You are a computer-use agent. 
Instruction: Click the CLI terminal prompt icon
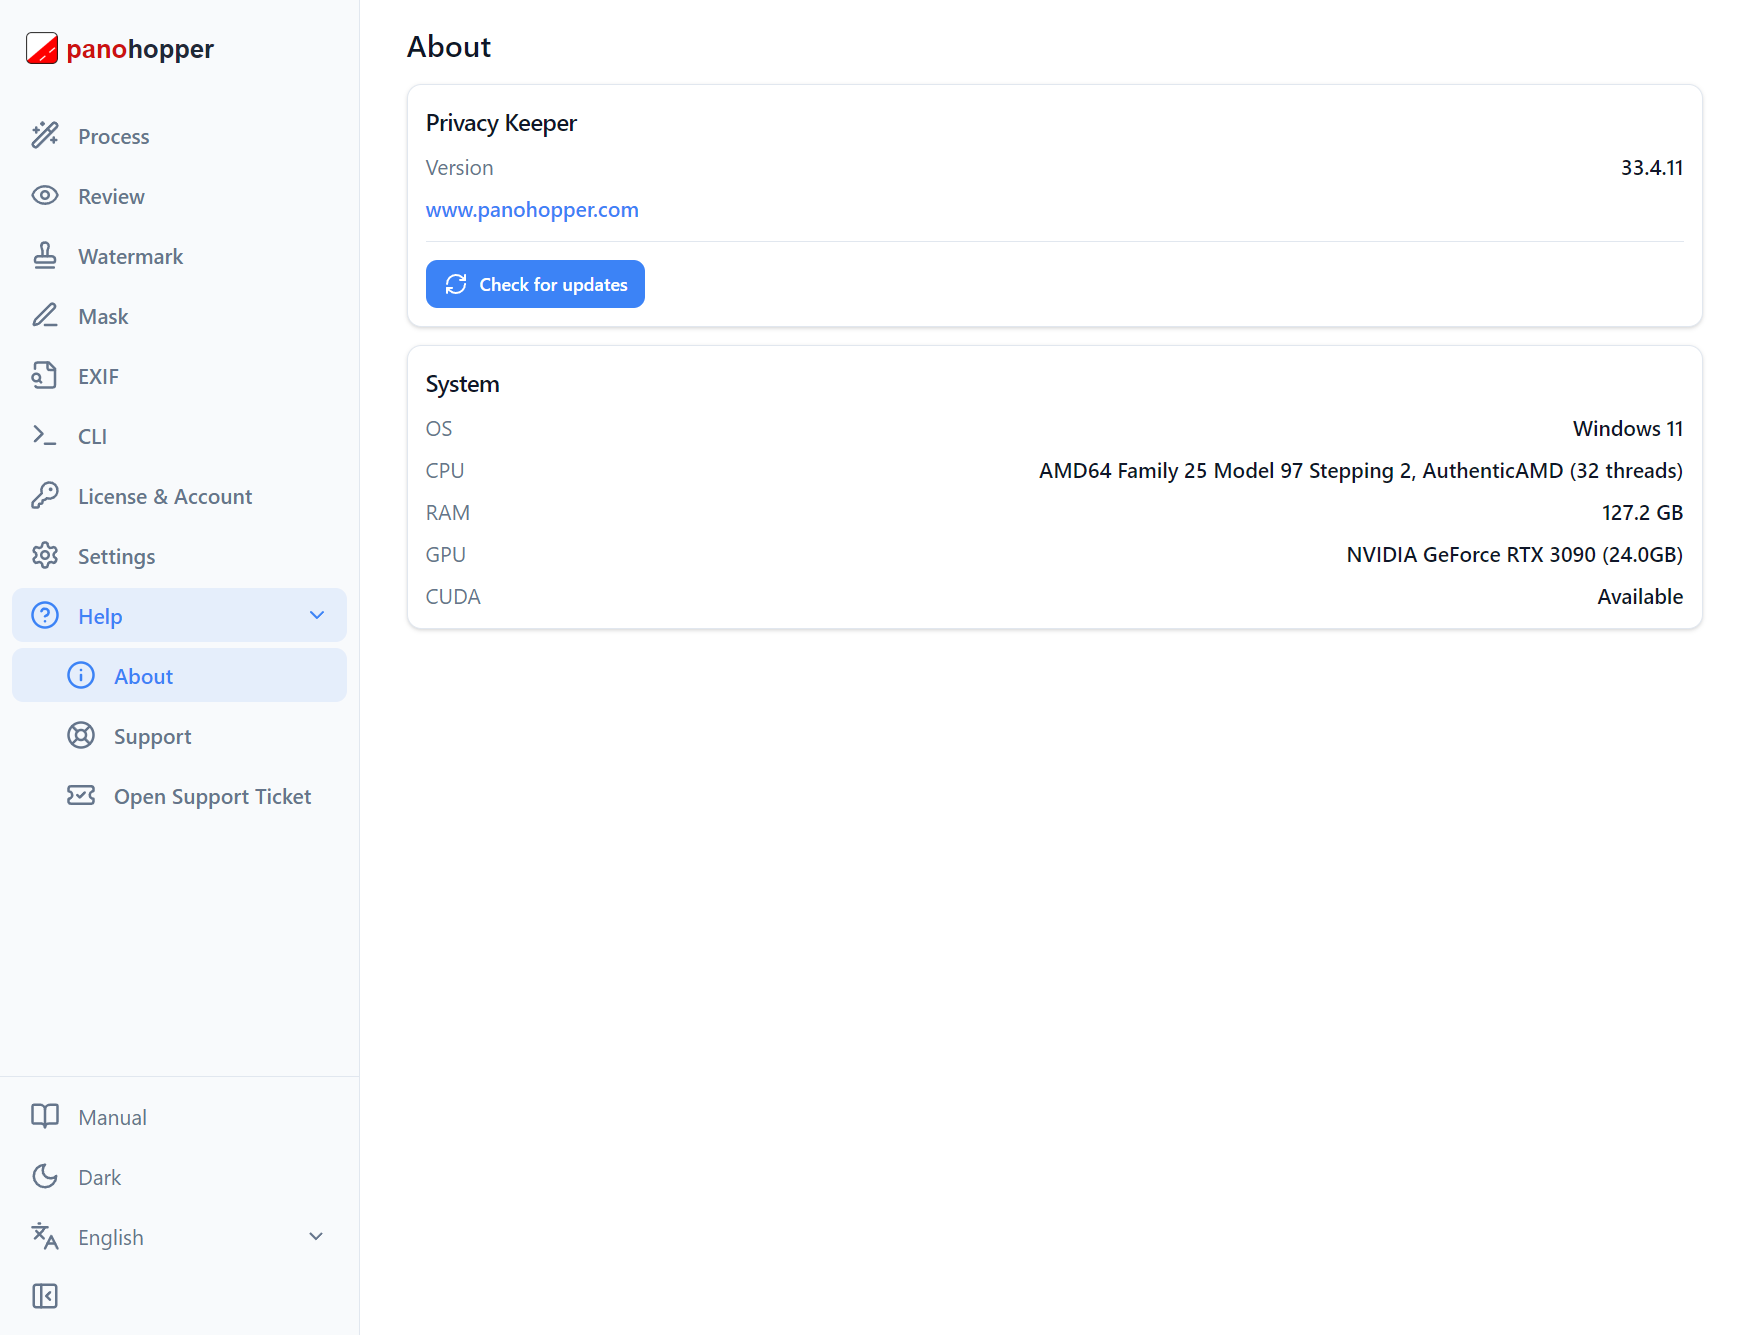tap(45, 435)
